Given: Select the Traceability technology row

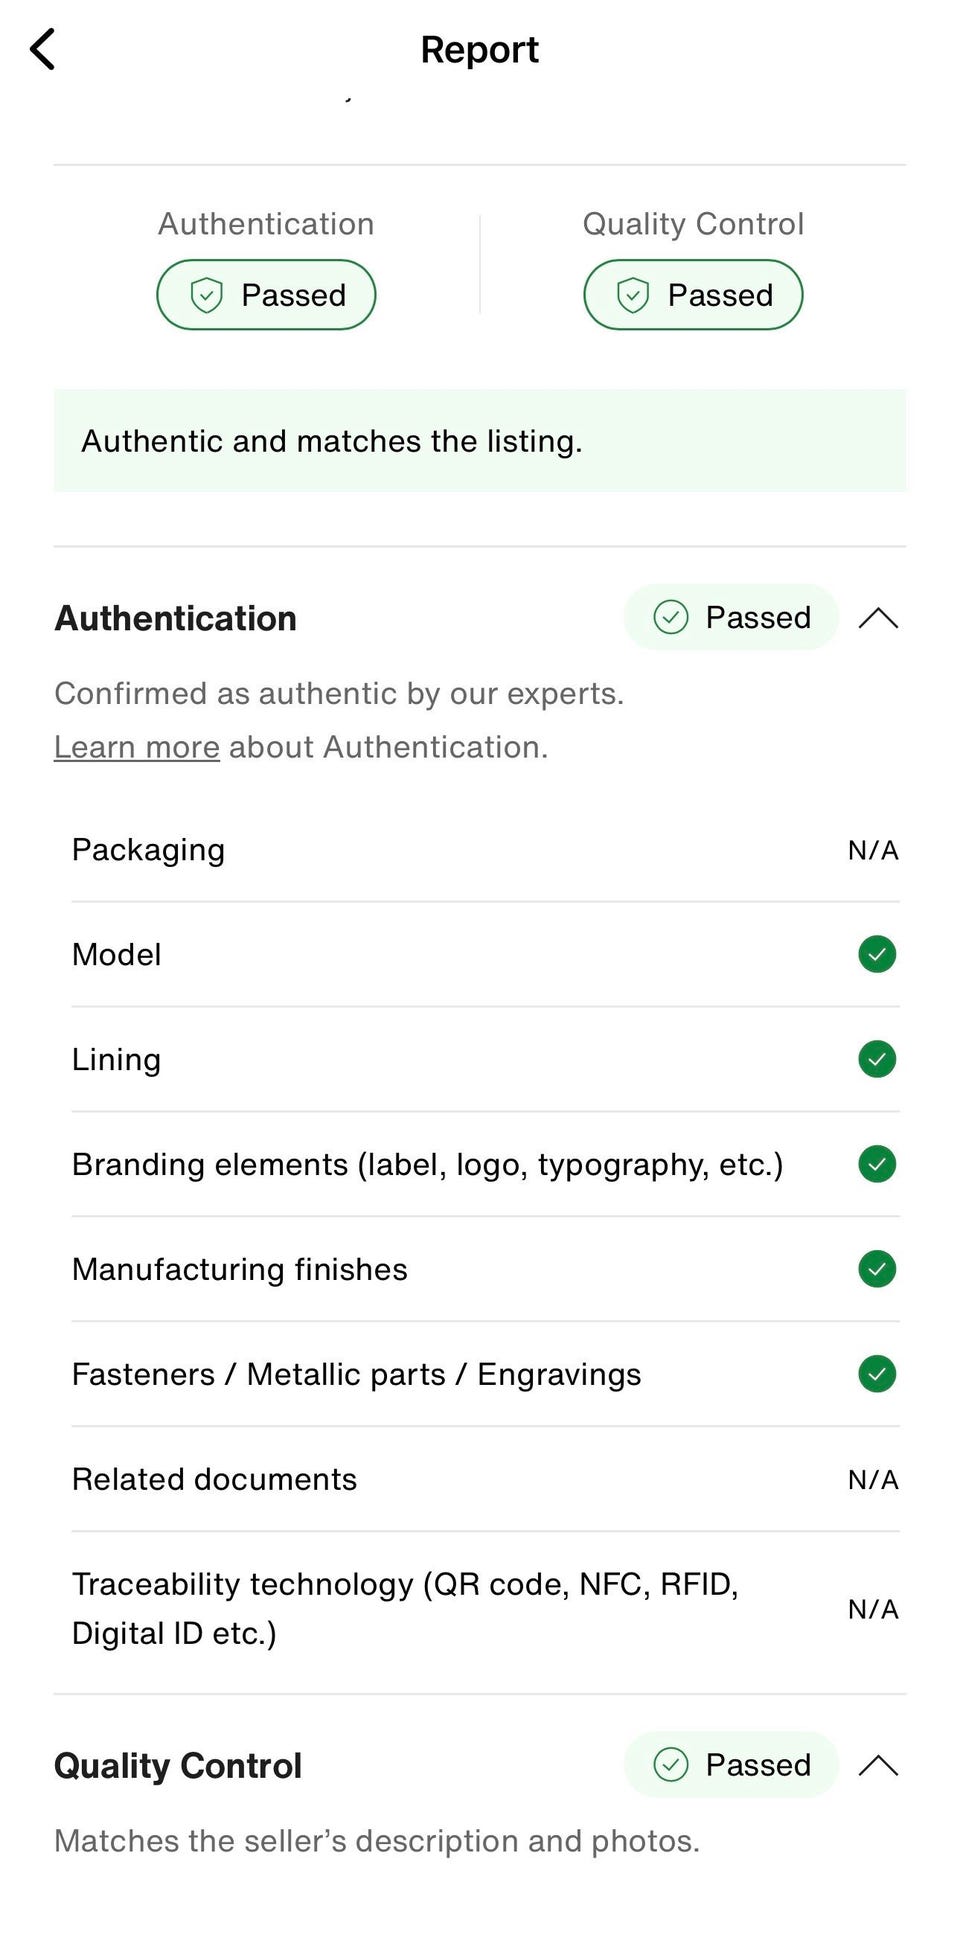Looking at the screenshot, I should pos(485,1609).
